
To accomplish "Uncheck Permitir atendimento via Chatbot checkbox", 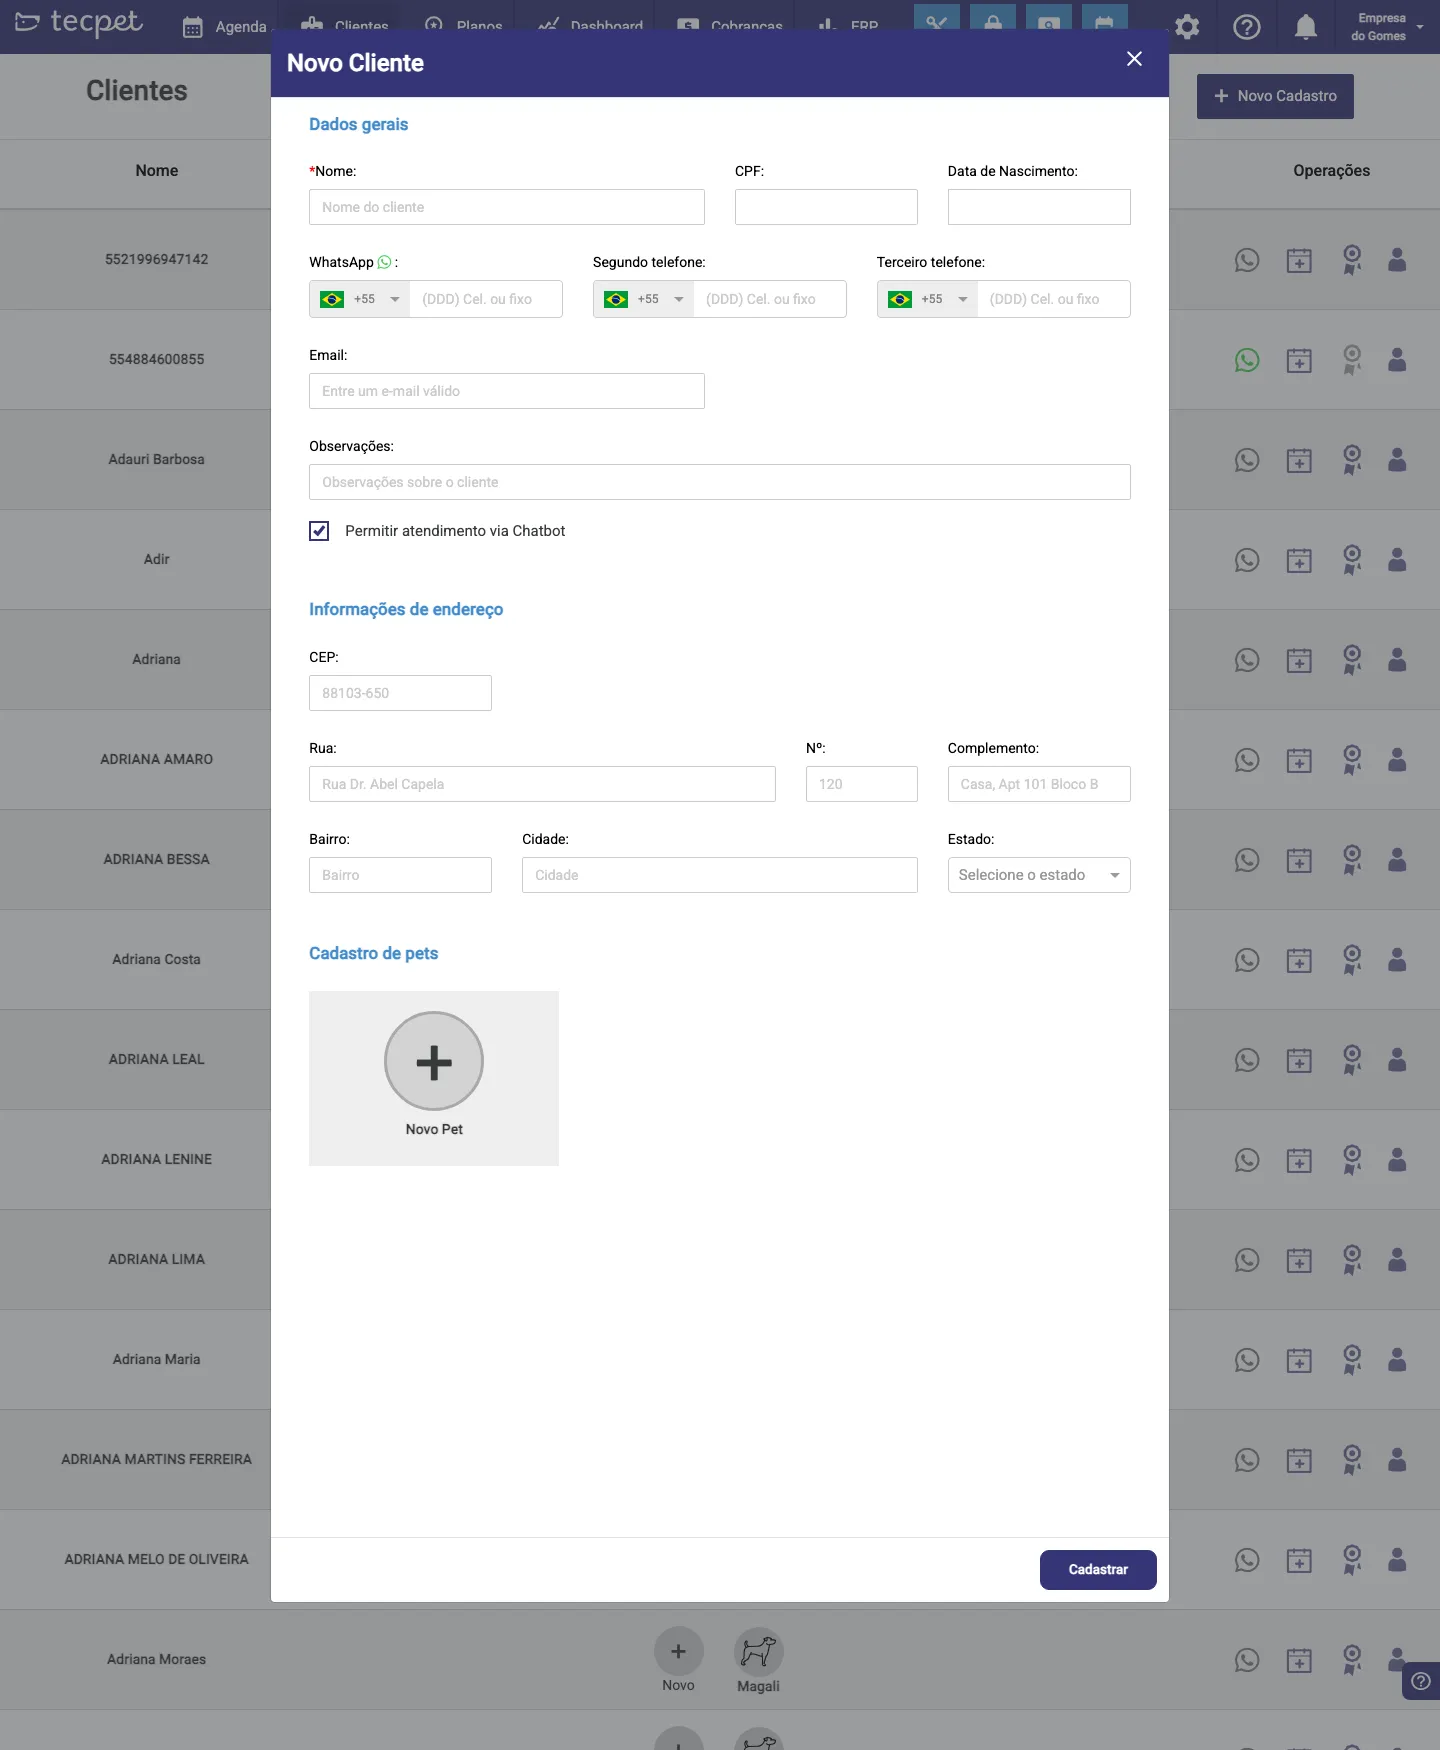I will [319, 531].
